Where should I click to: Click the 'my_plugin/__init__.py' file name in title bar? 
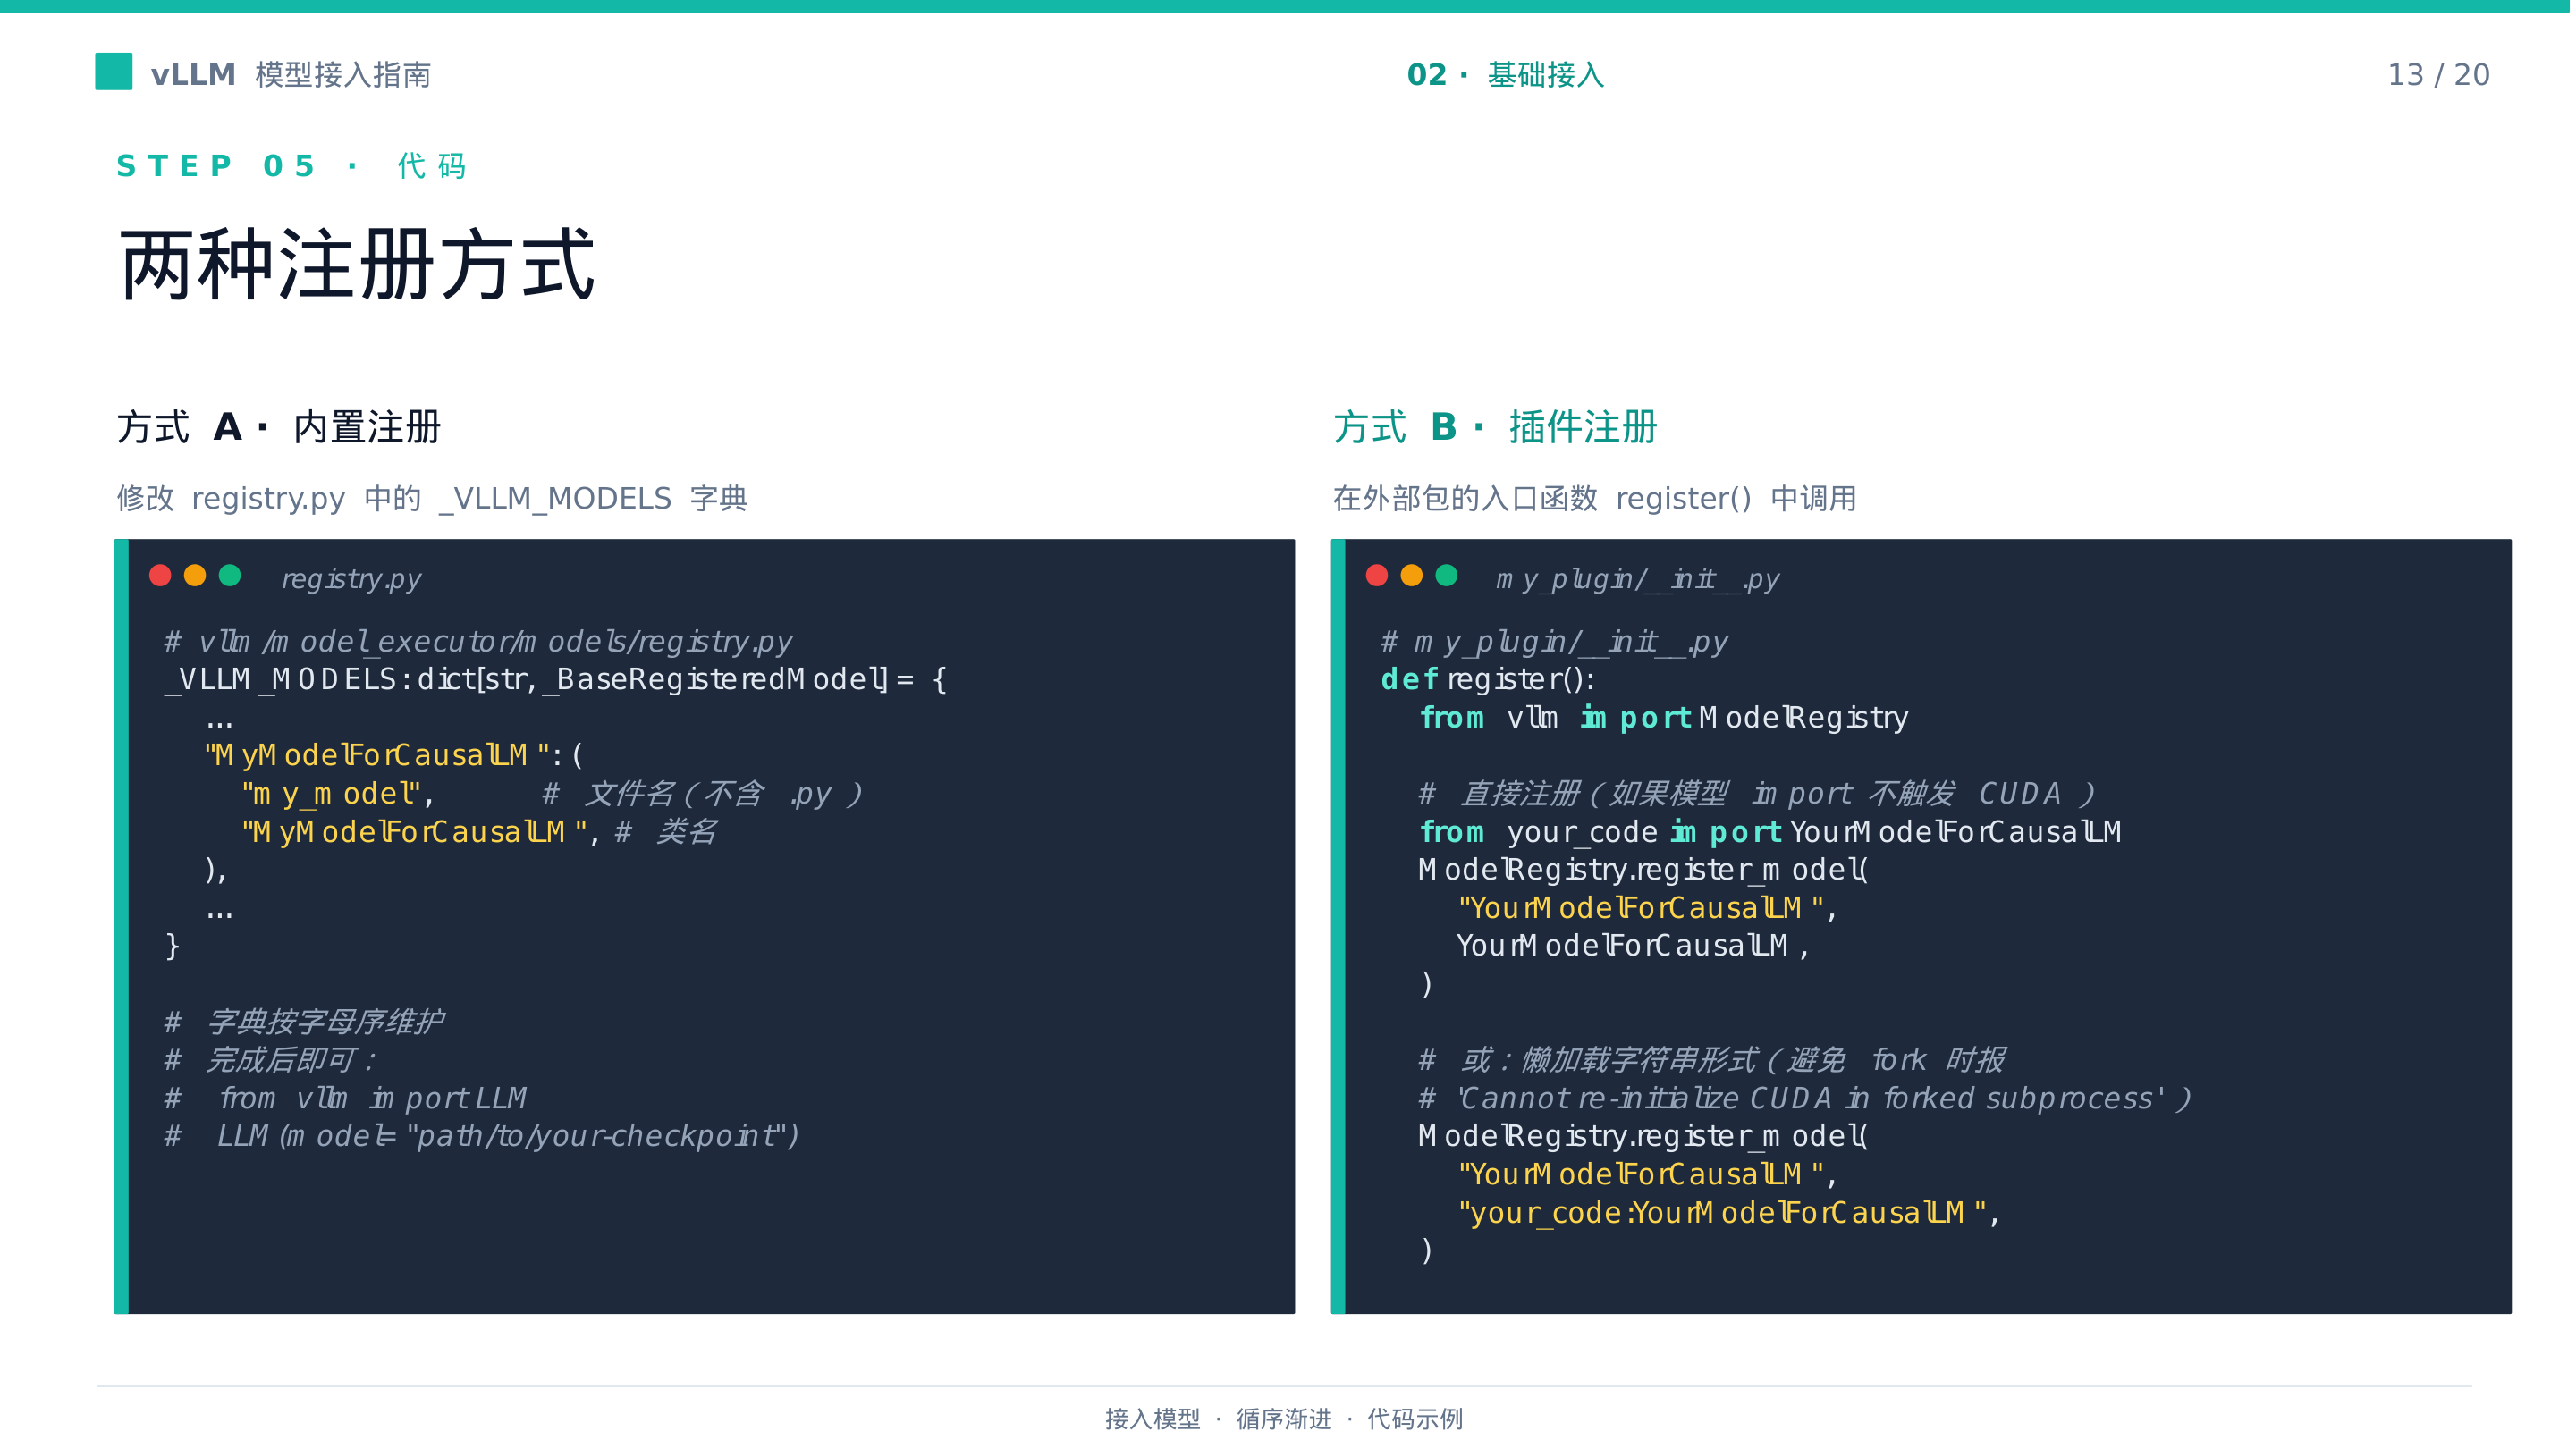pyautogui.click(x=1638, y=580)
